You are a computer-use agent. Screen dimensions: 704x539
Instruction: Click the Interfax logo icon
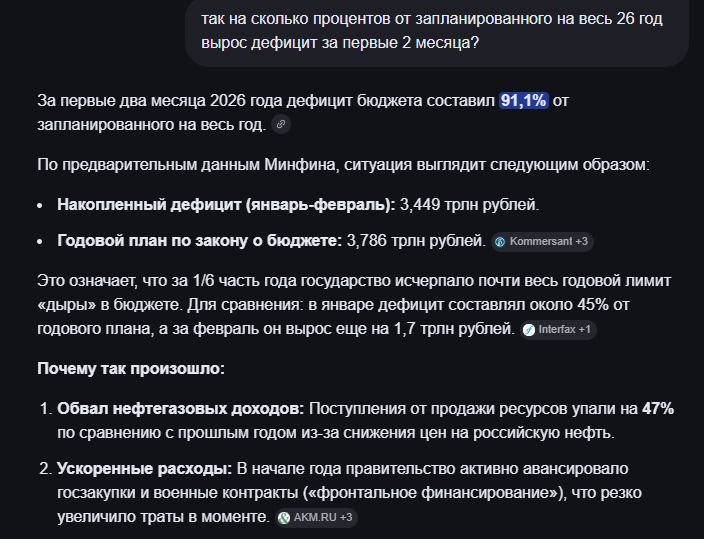[529, 329]
